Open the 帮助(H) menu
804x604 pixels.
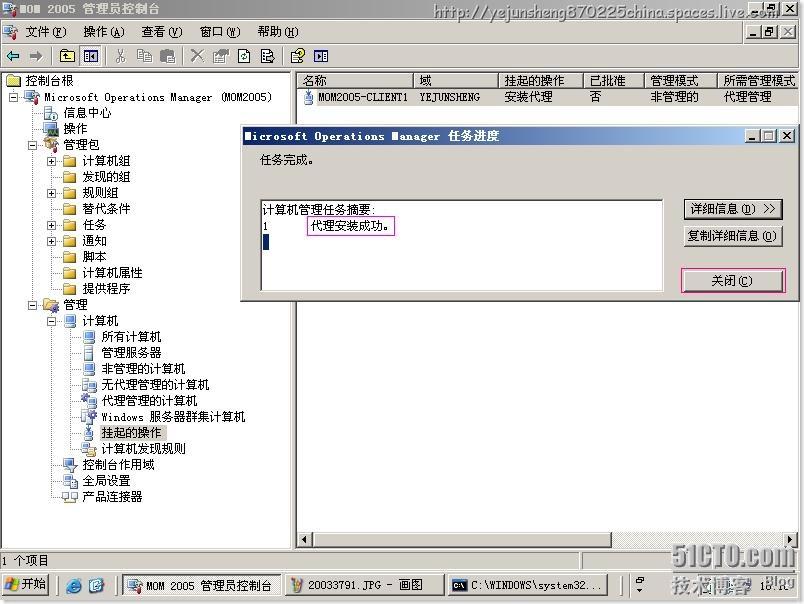[x=278, y=32]
